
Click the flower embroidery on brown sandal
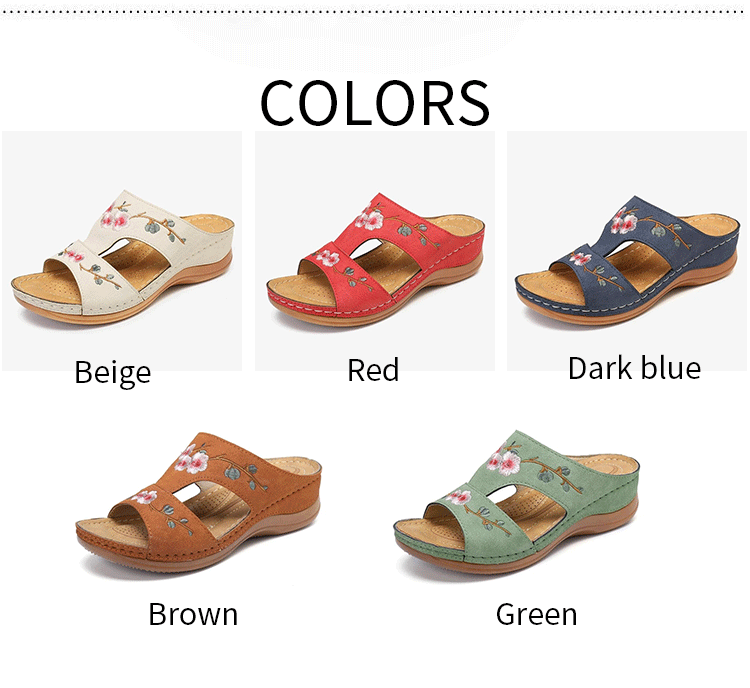(191, 460)
